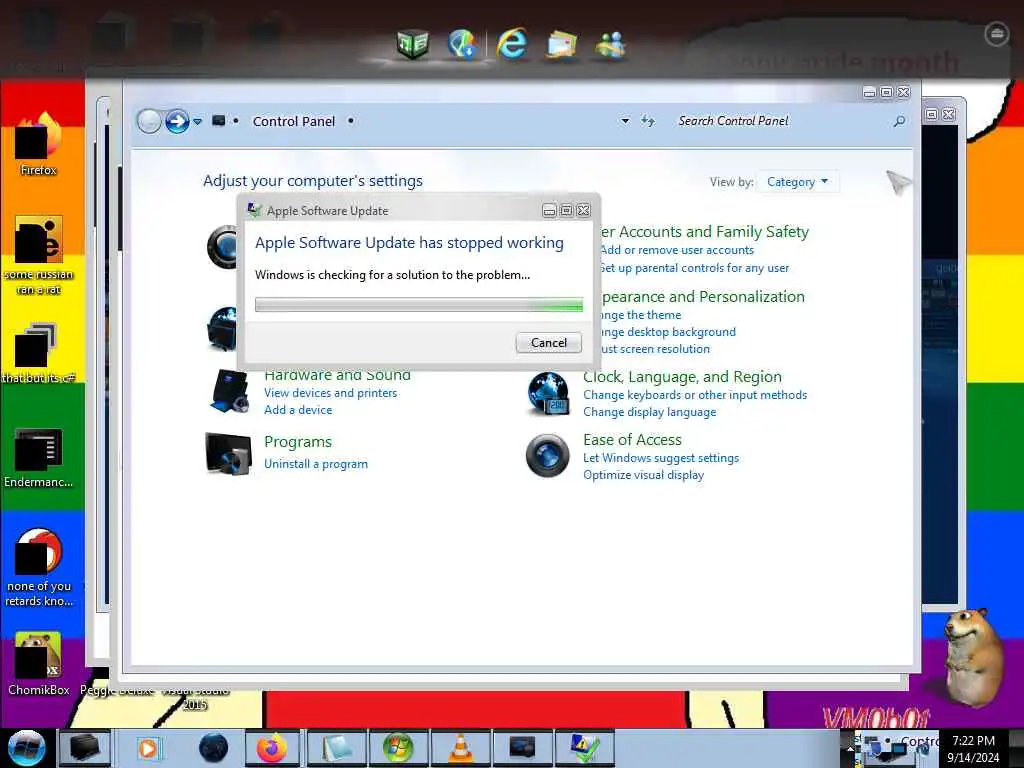Click Change display language
Screen dimensions: 1024x768
pyautogui.click(x=650, y=412)
